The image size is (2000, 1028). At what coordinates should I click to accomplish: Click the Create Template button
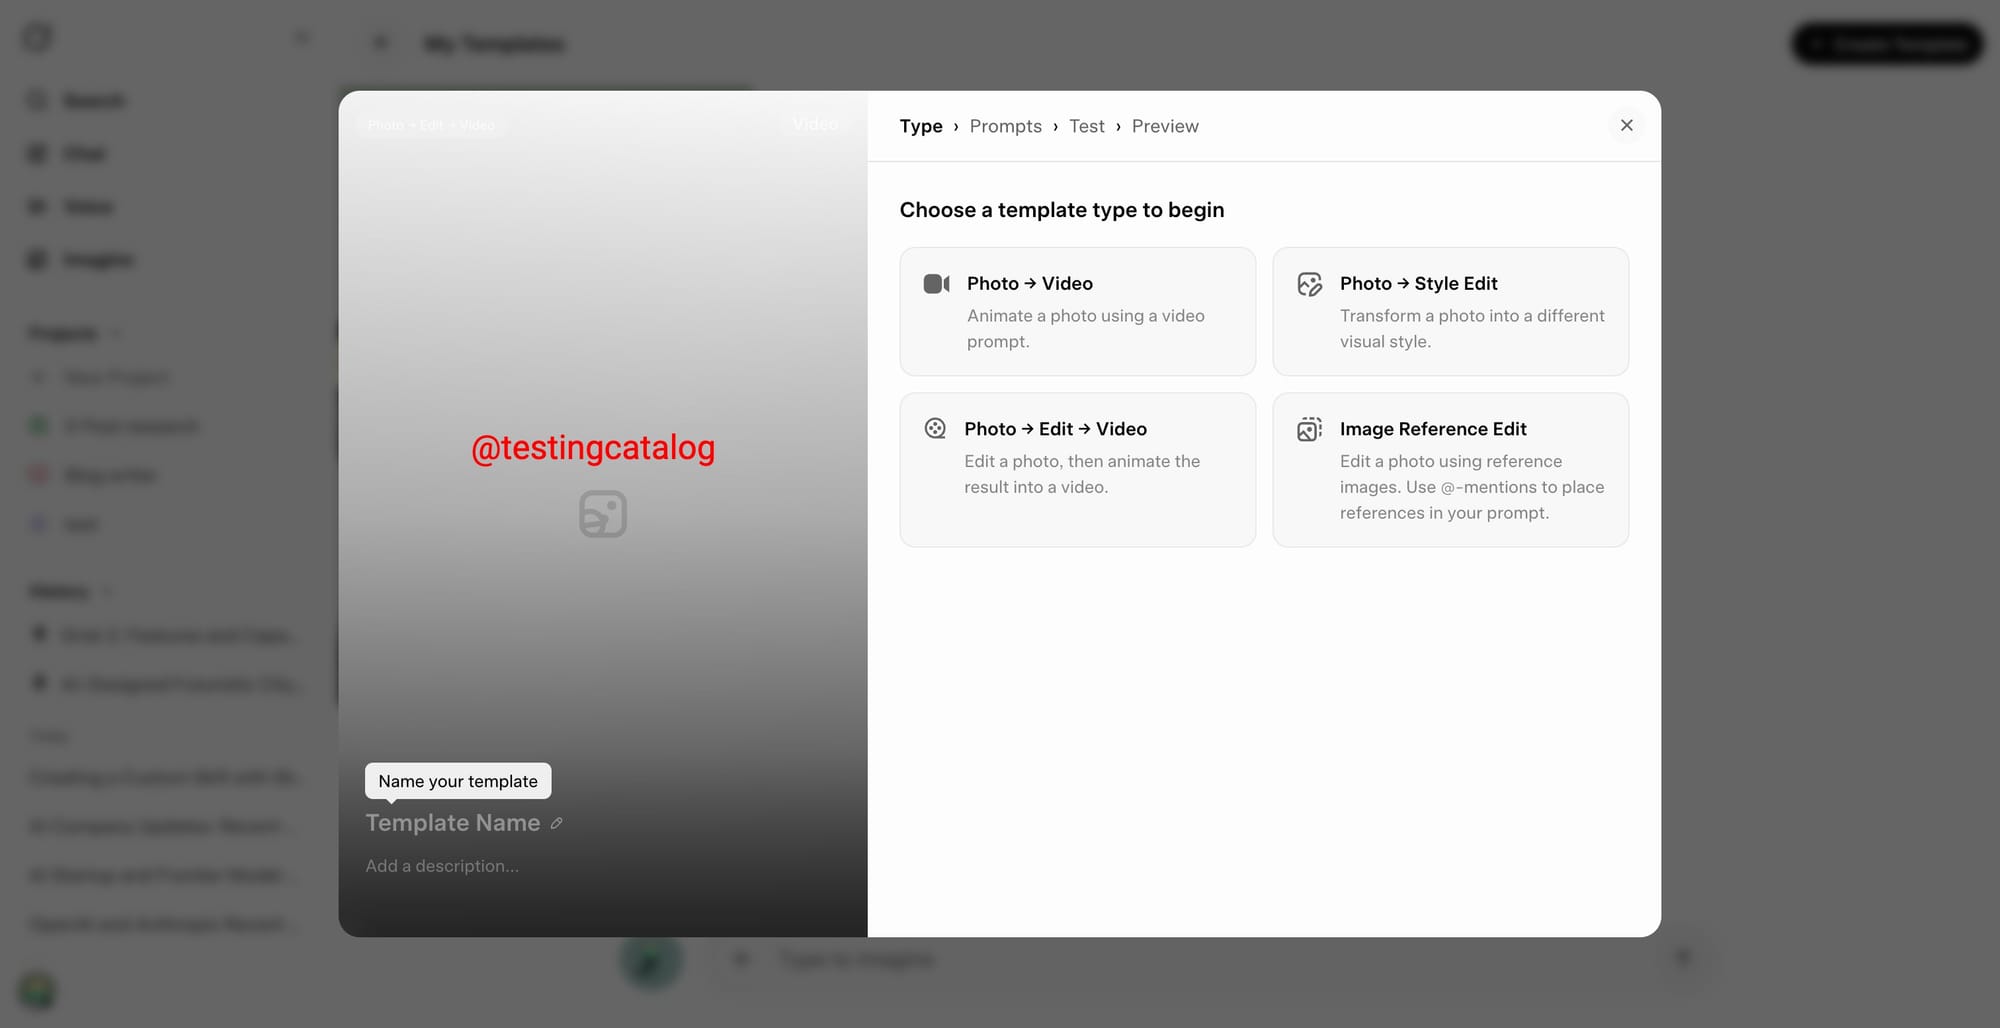click(1886, 43)
